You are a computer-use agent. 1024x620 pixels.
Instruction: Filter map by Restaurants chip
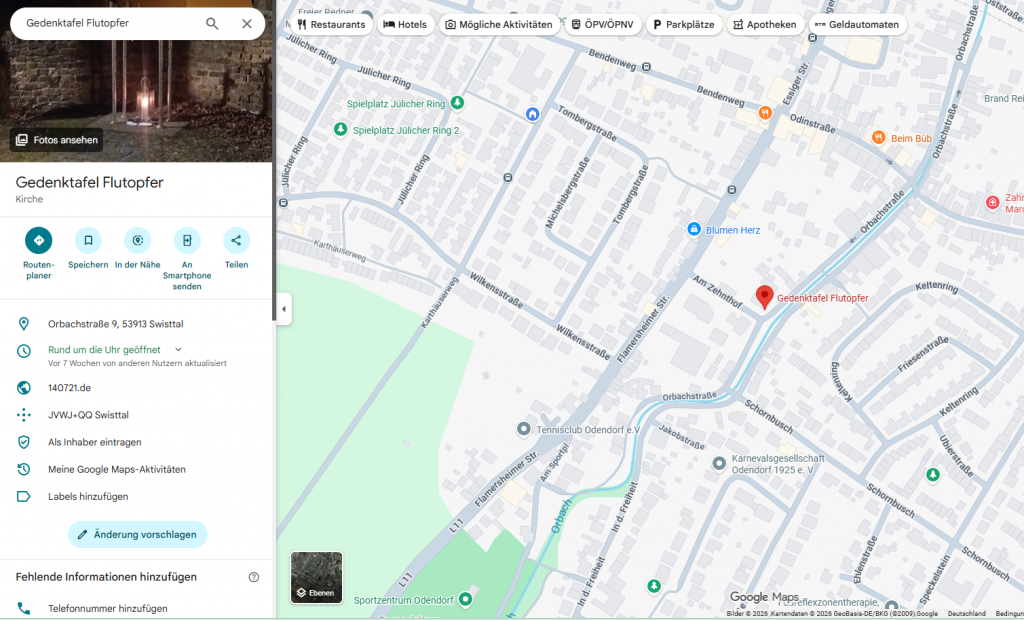pos(332,24)
